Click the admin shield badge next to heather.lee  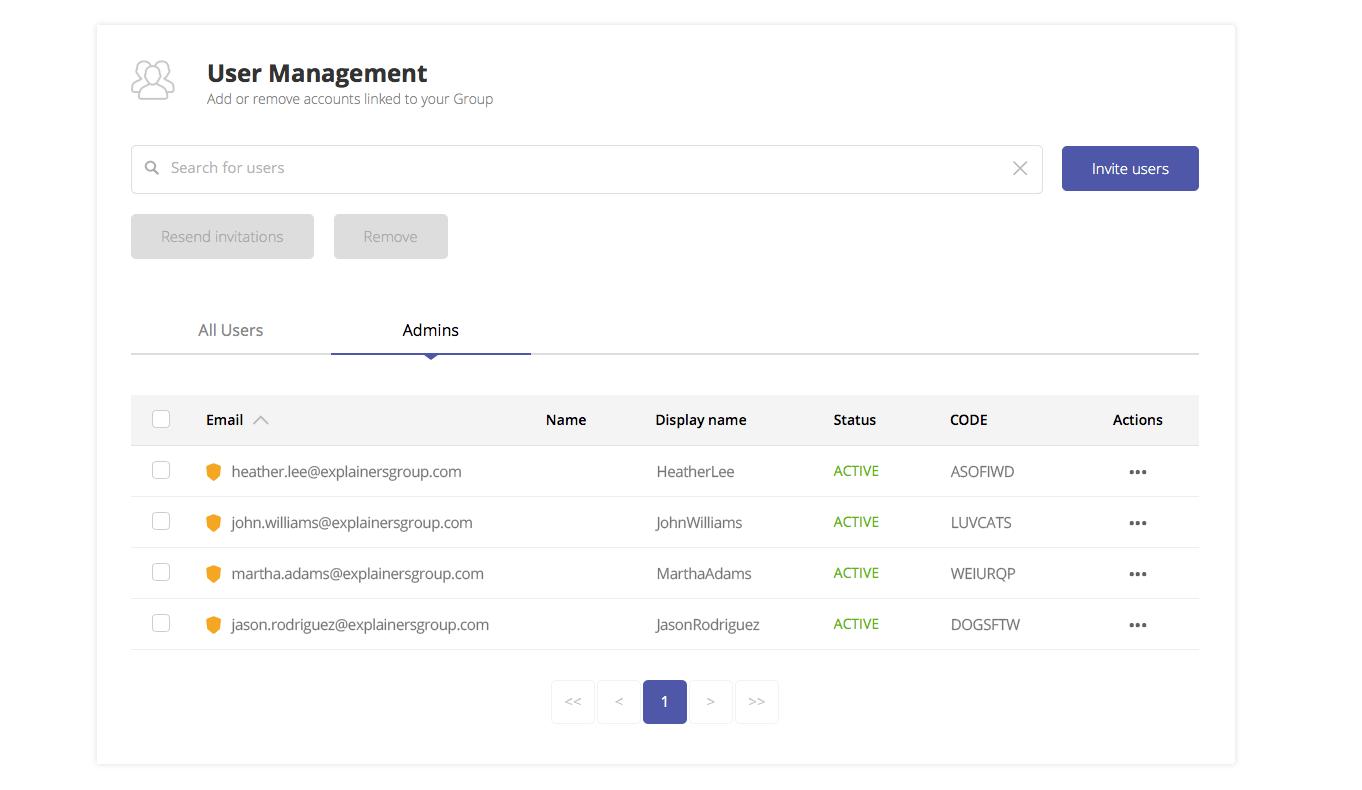click(x=213, y=471)
